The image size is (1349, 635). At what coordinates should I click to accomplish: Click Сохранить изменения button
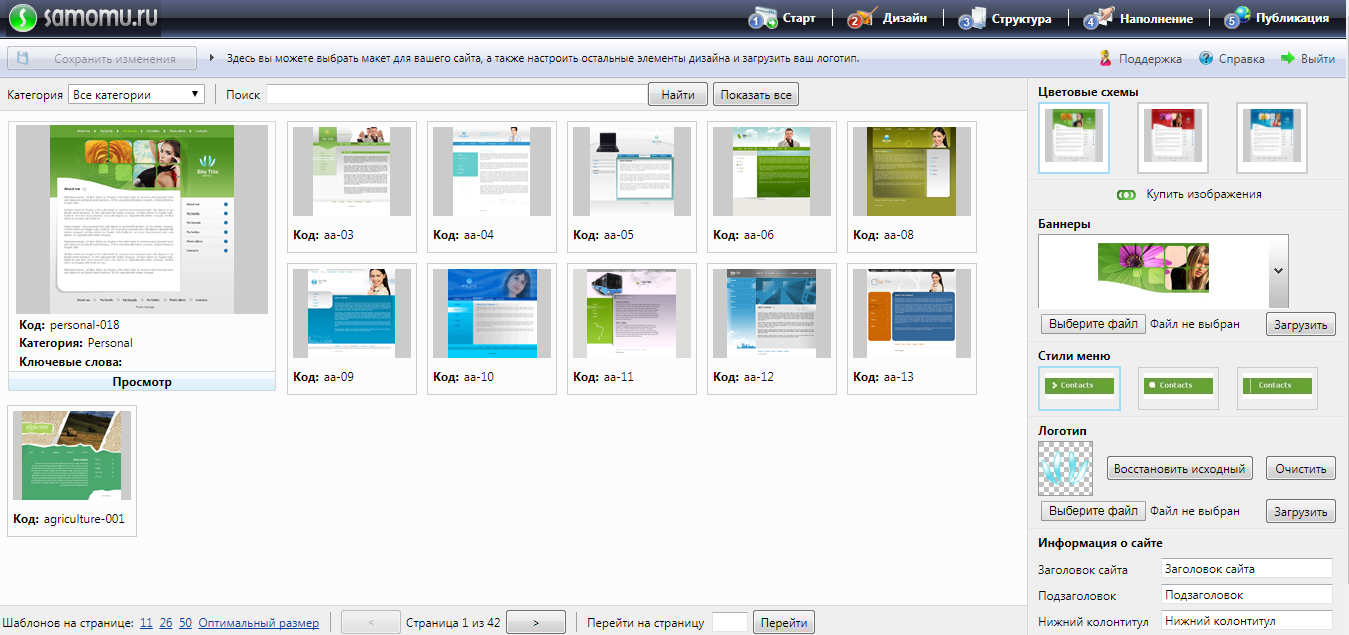[x=104, y=59]
